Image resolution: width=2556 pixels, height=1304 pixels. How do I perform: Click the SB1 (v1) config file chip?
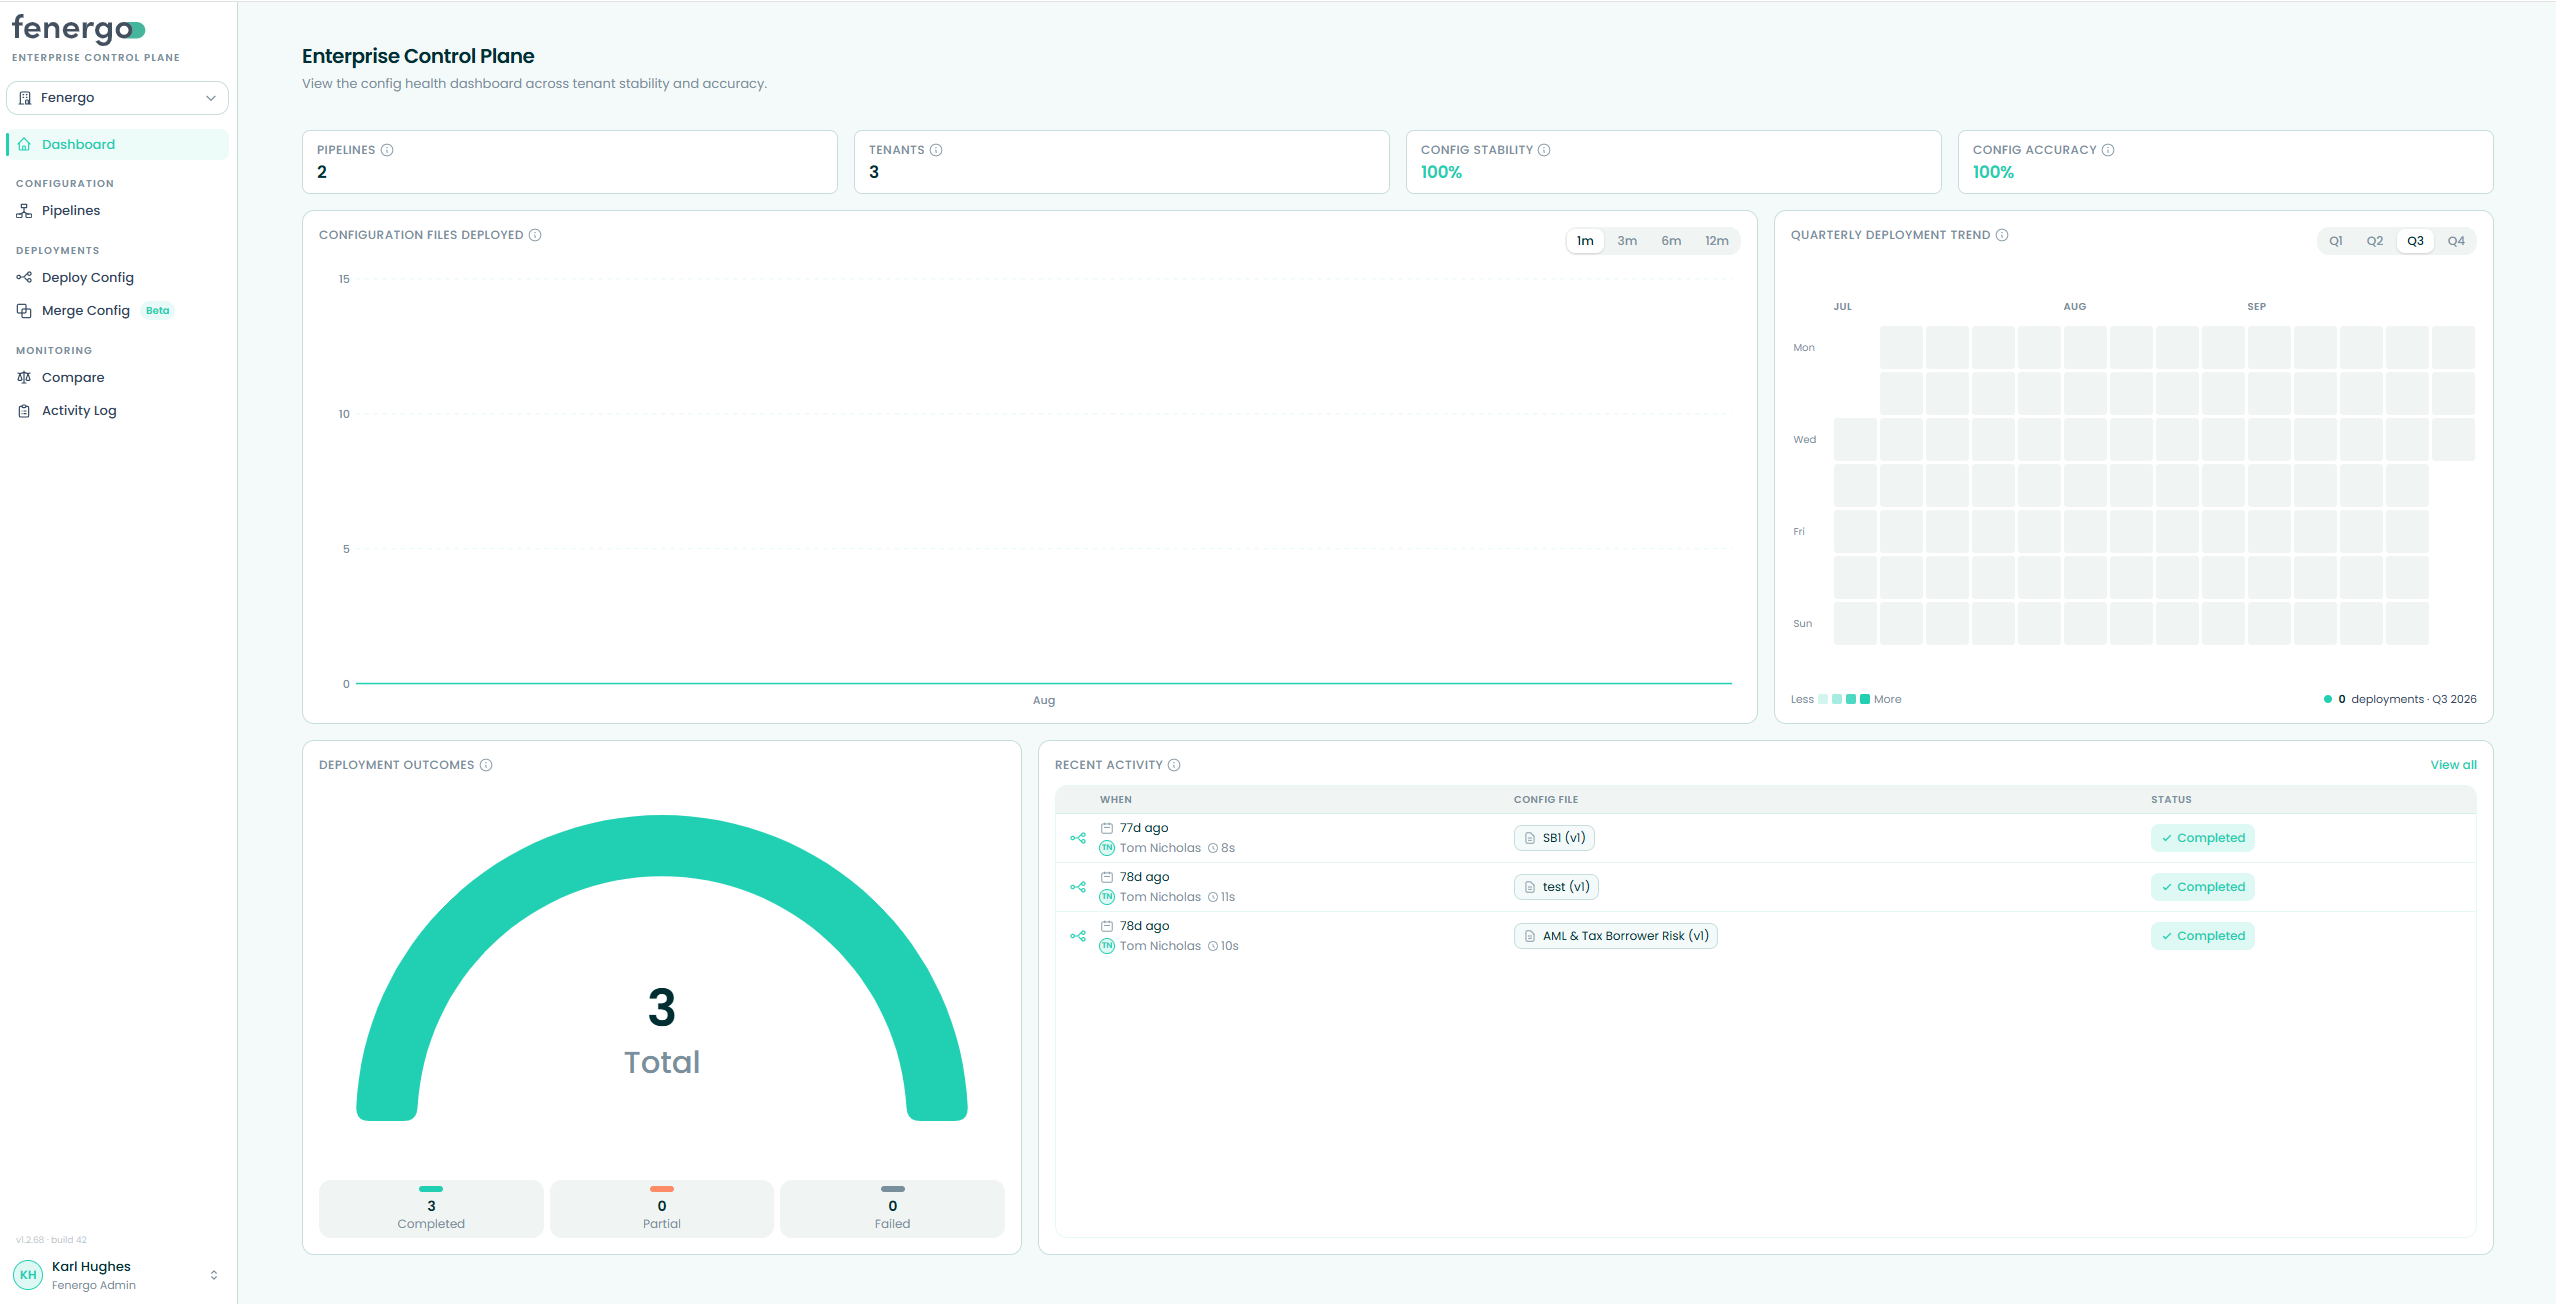pos(1554,838)
